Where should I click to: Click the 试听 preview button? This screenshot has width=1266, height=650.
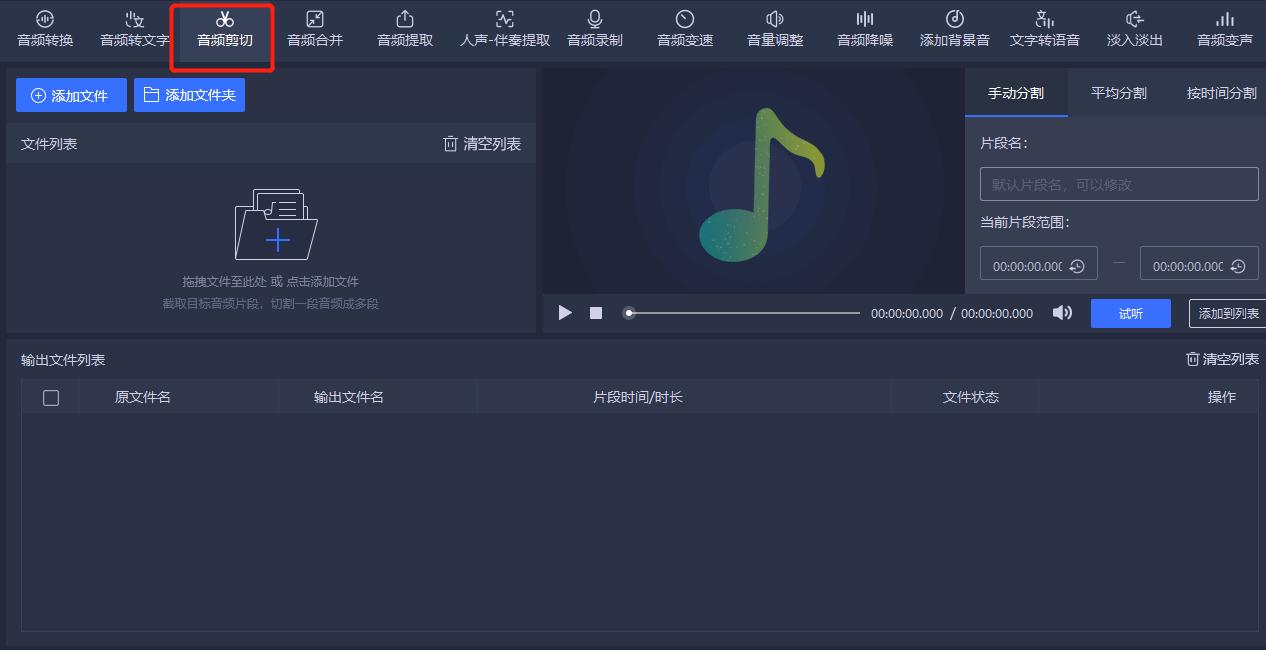tap(1130, 313)
